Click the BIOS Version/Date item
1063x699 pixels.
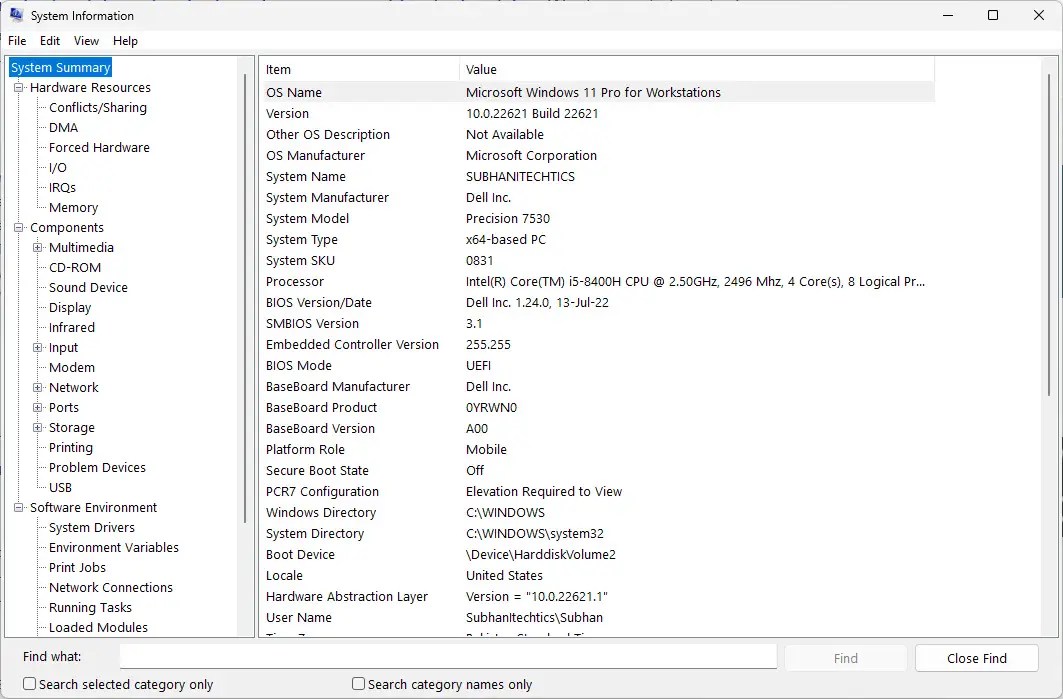[319, 302]
